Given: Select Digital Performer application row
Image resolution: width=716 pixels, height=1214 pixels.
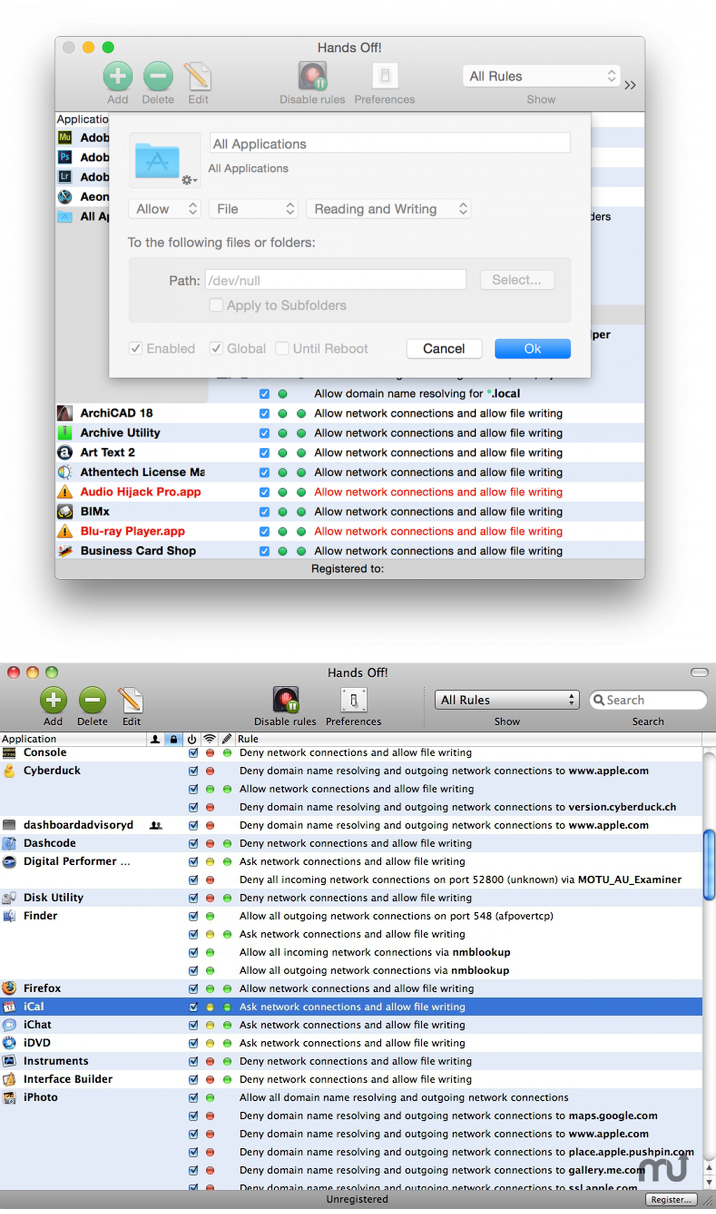Looking at the screenshot, I should [351, 862].
